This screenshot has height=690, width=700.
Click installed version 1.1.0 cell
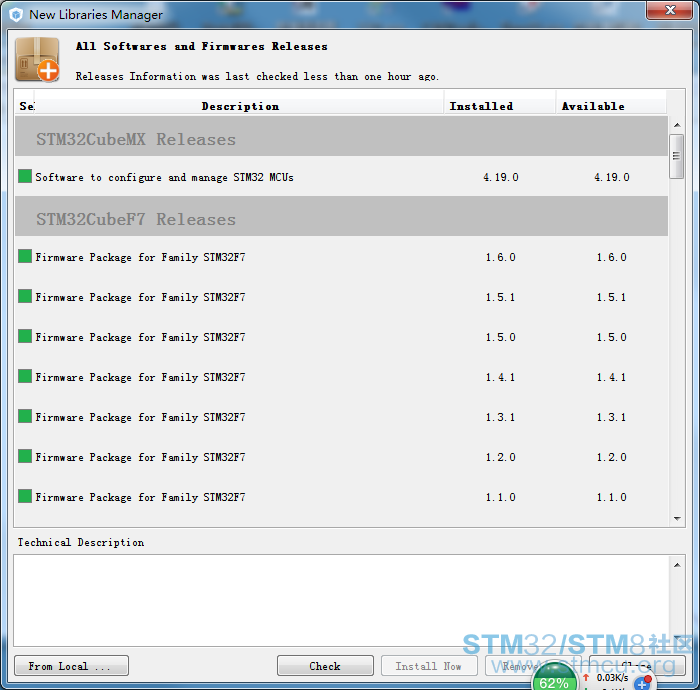coord(500,497)
